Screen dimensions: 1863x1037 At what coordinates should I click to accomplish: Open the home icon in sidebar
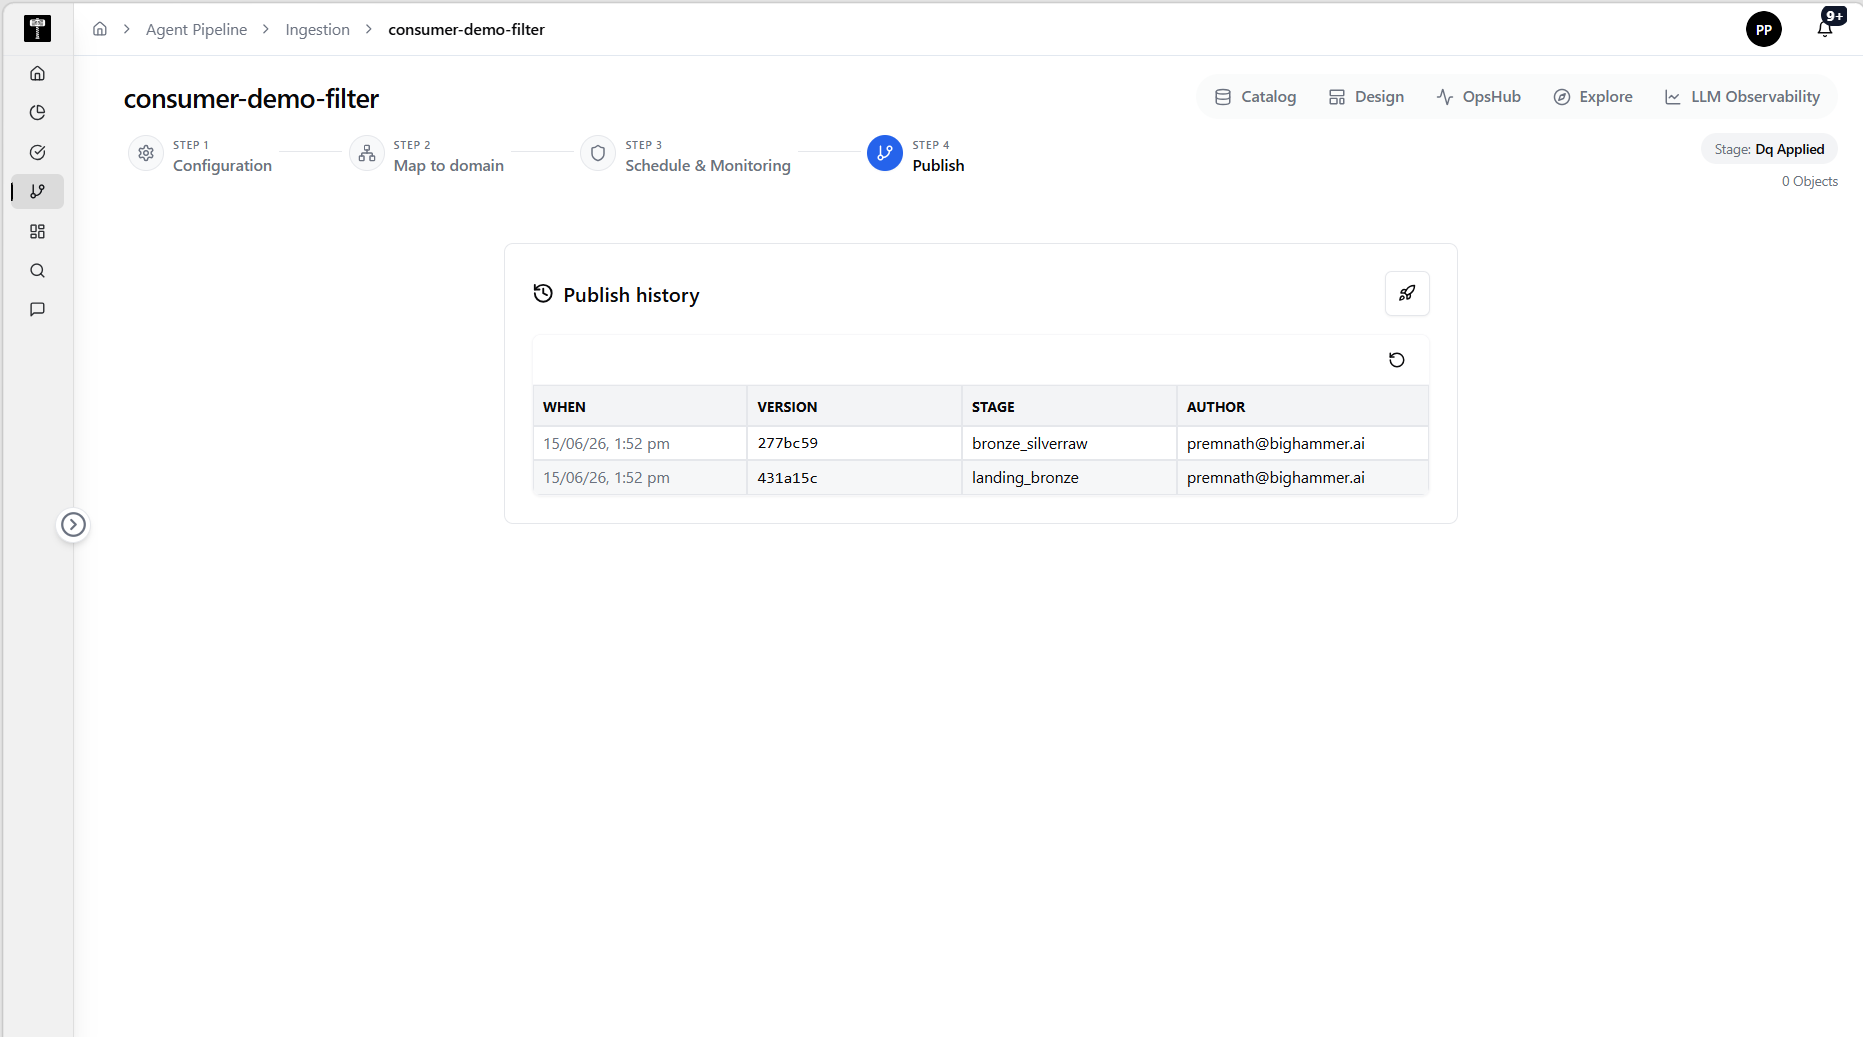37,73
